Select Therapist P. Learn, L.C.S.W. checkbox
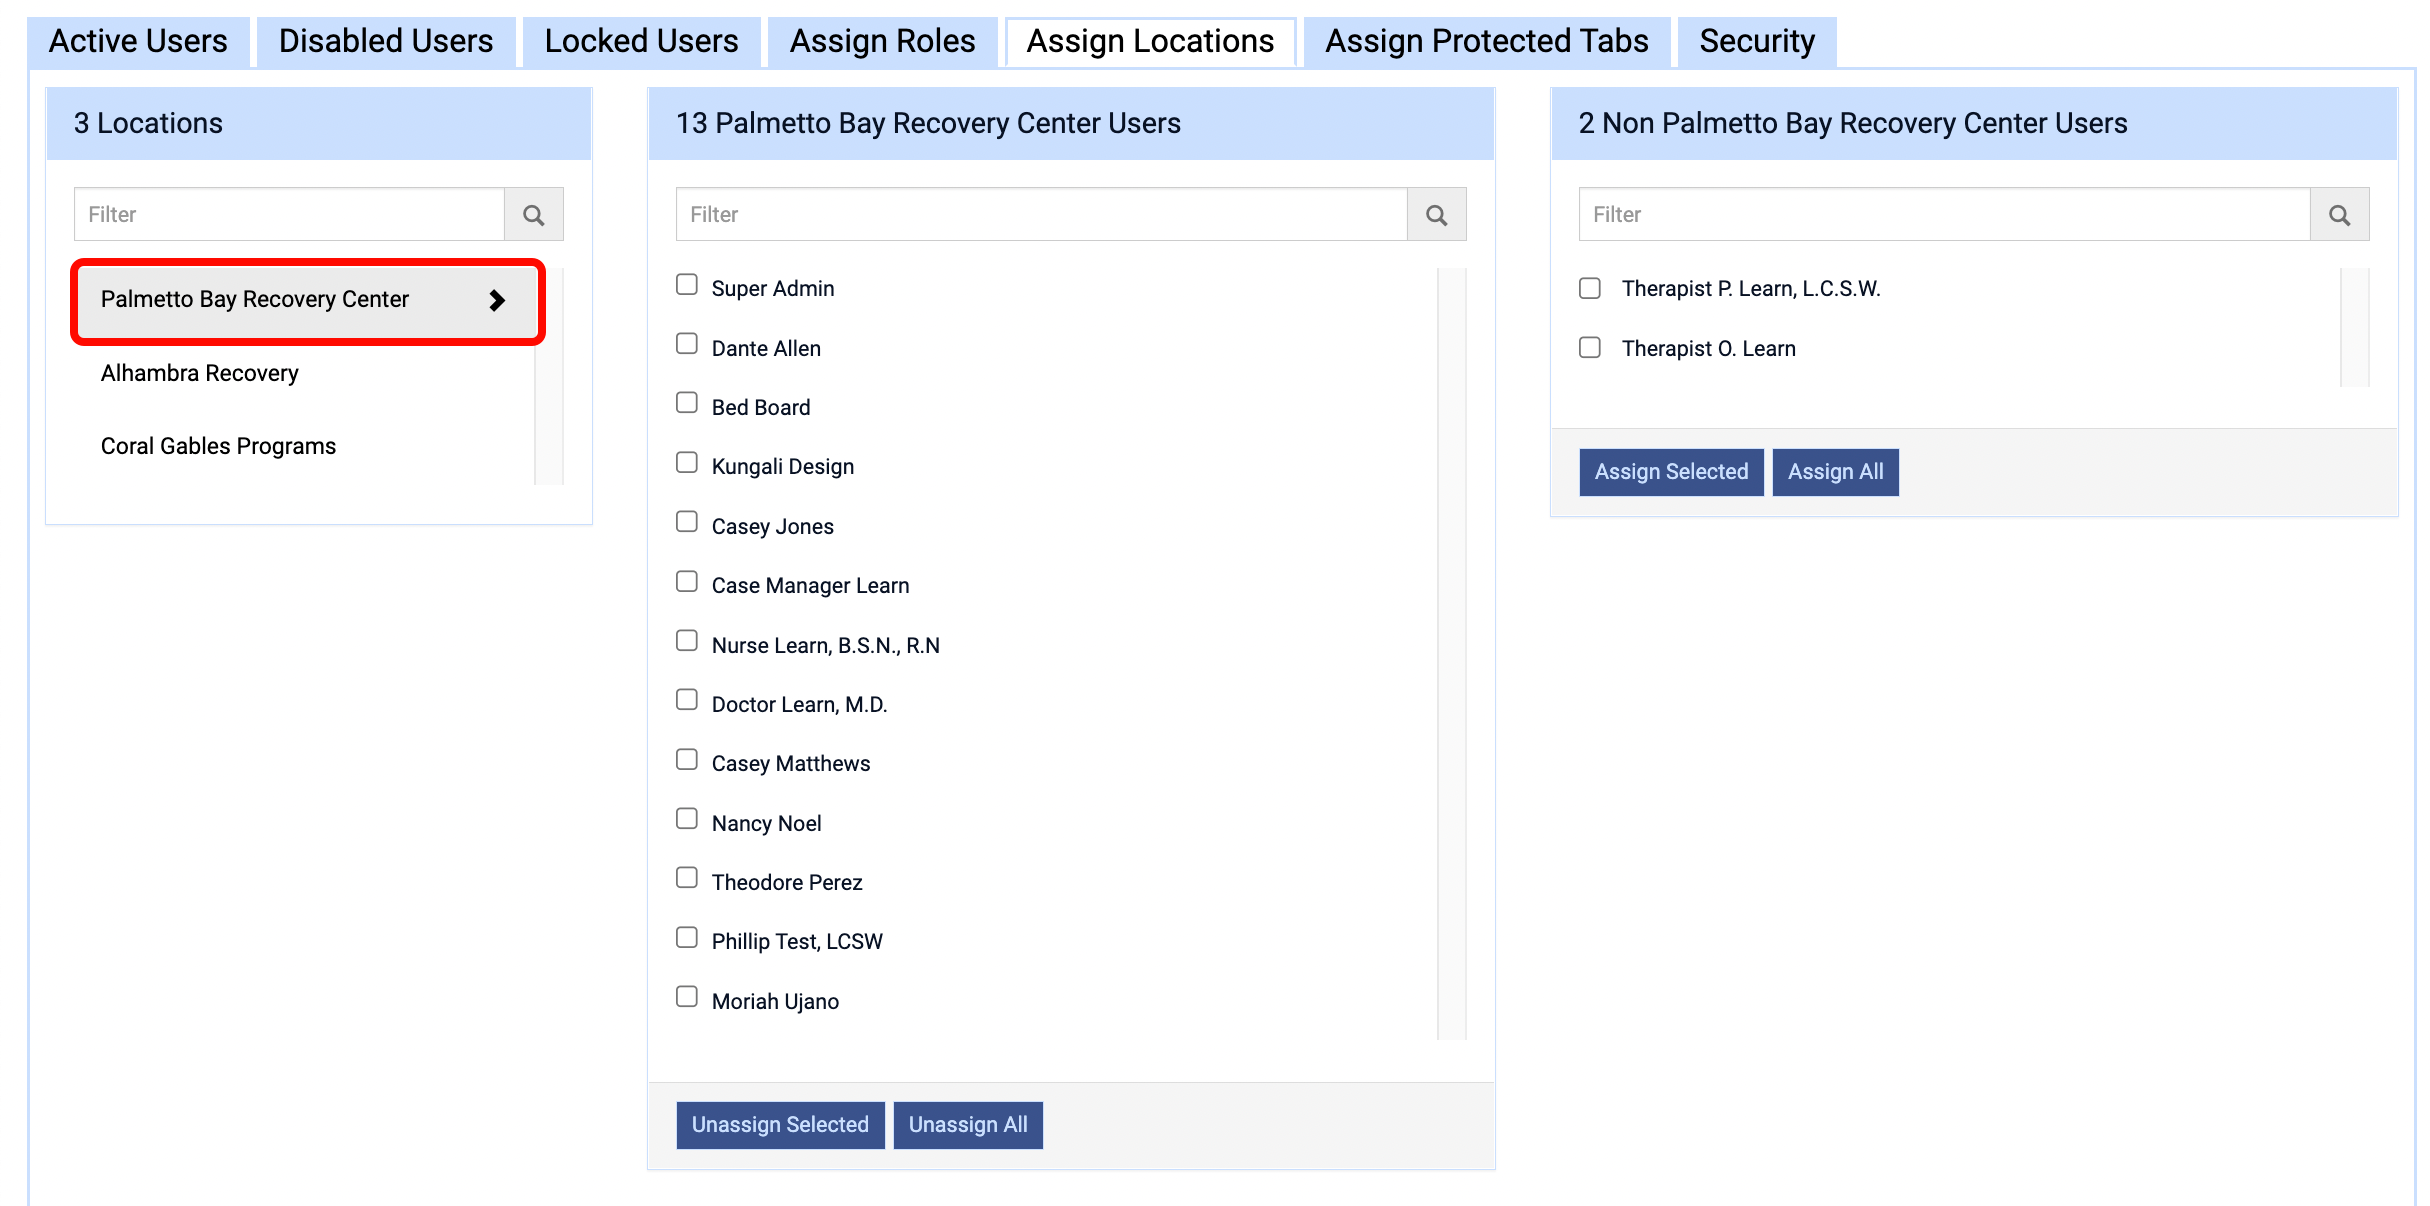Viewport: 2430px width, 1206px height. [x=1590, y=288]
